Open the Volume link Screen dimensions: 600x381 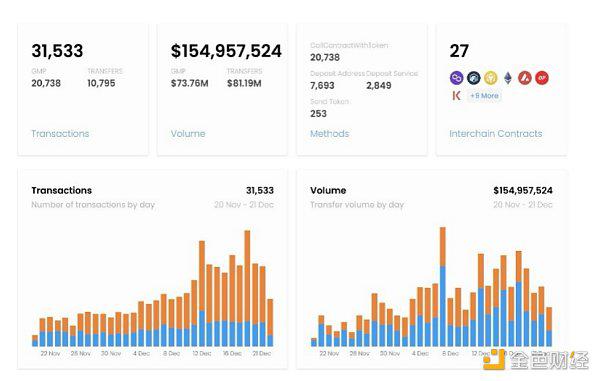188,134
